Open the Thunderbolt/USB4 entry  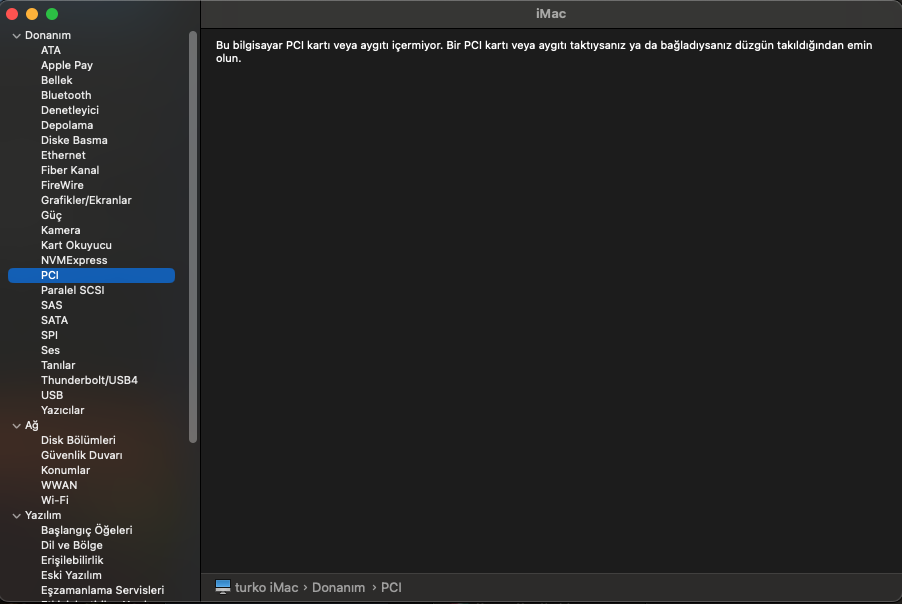pyautogui.click(x=89, y=380)
